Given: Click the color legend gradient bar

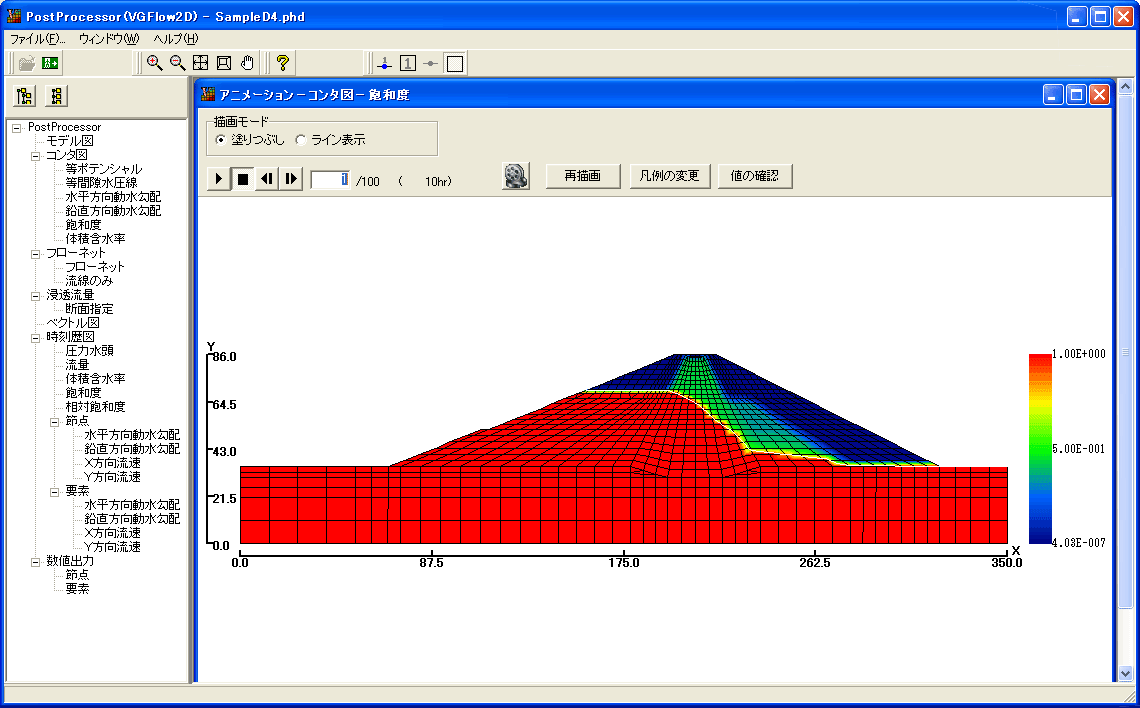Looking at the screenshot, I should tap(1039, 448).
